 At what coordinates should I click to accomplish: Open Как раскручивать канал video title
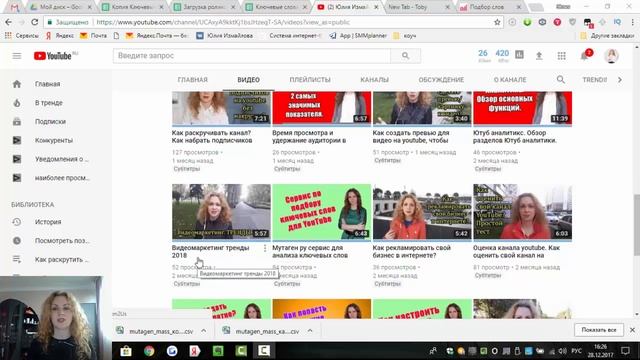coord(212,137)
